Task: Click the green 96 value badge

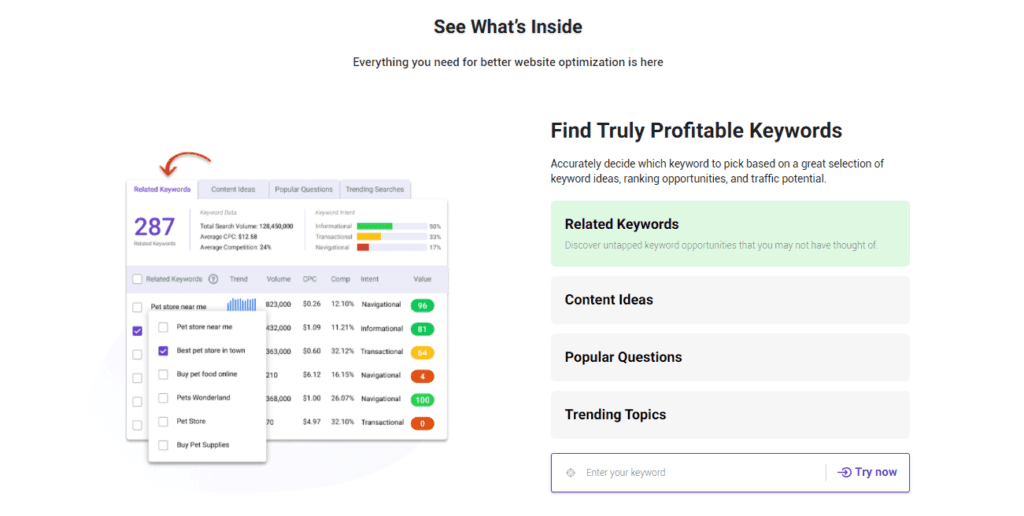Action: pos(423,306)
